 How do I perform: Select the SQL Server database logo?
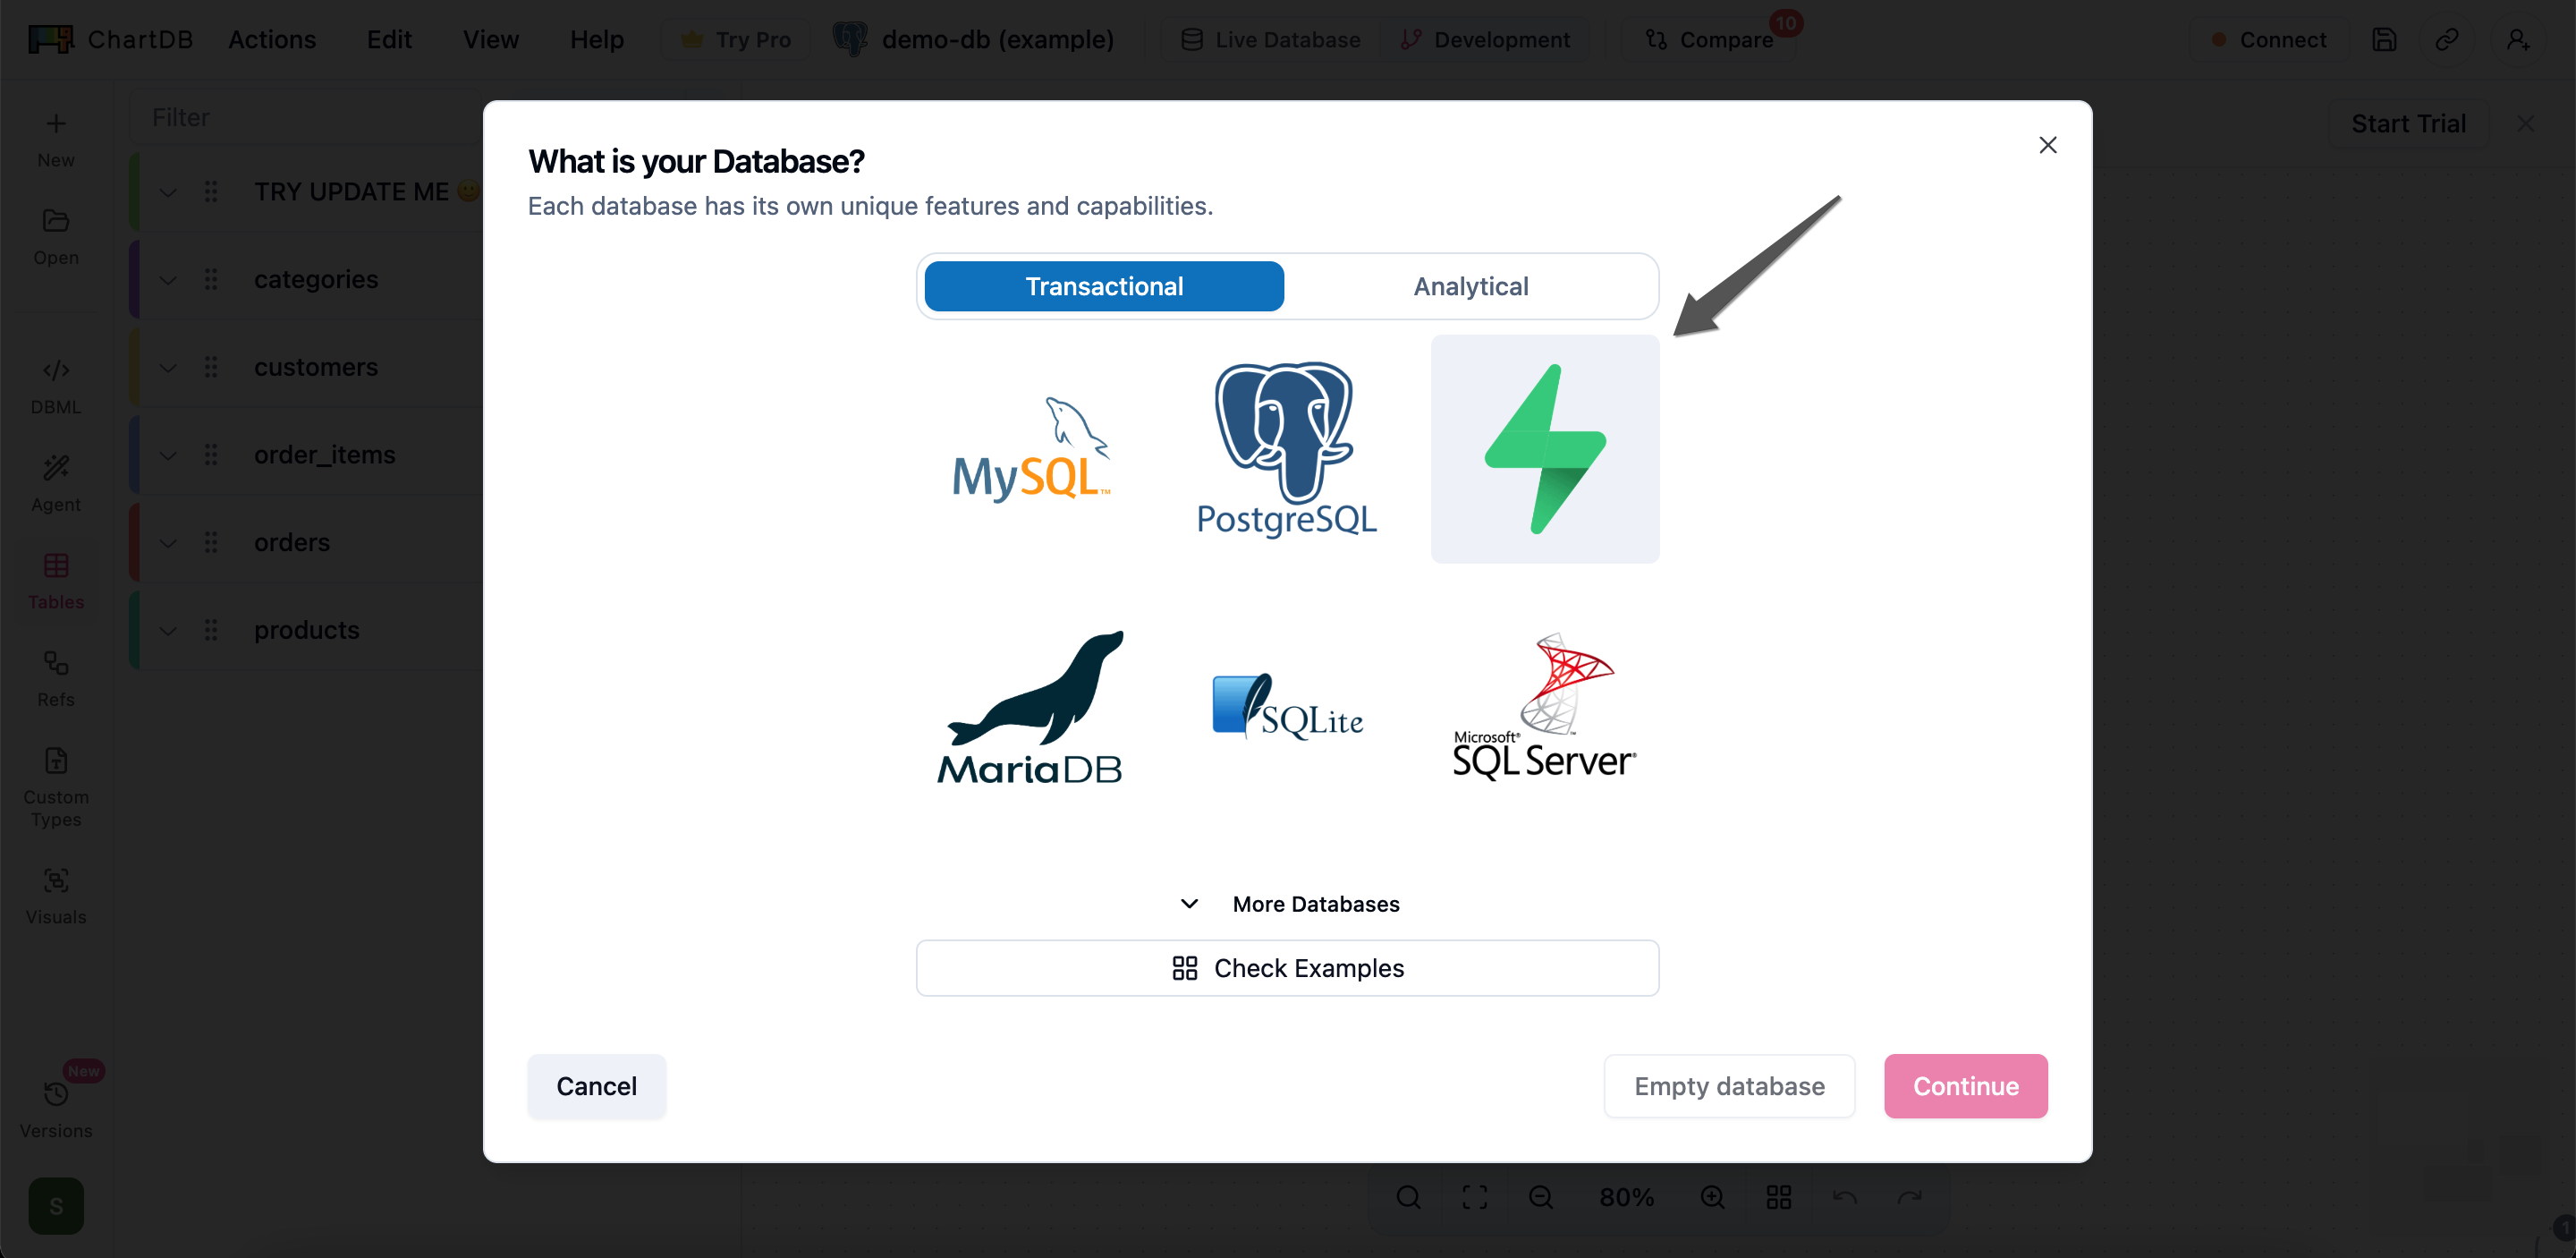[x=1542, y=705]
